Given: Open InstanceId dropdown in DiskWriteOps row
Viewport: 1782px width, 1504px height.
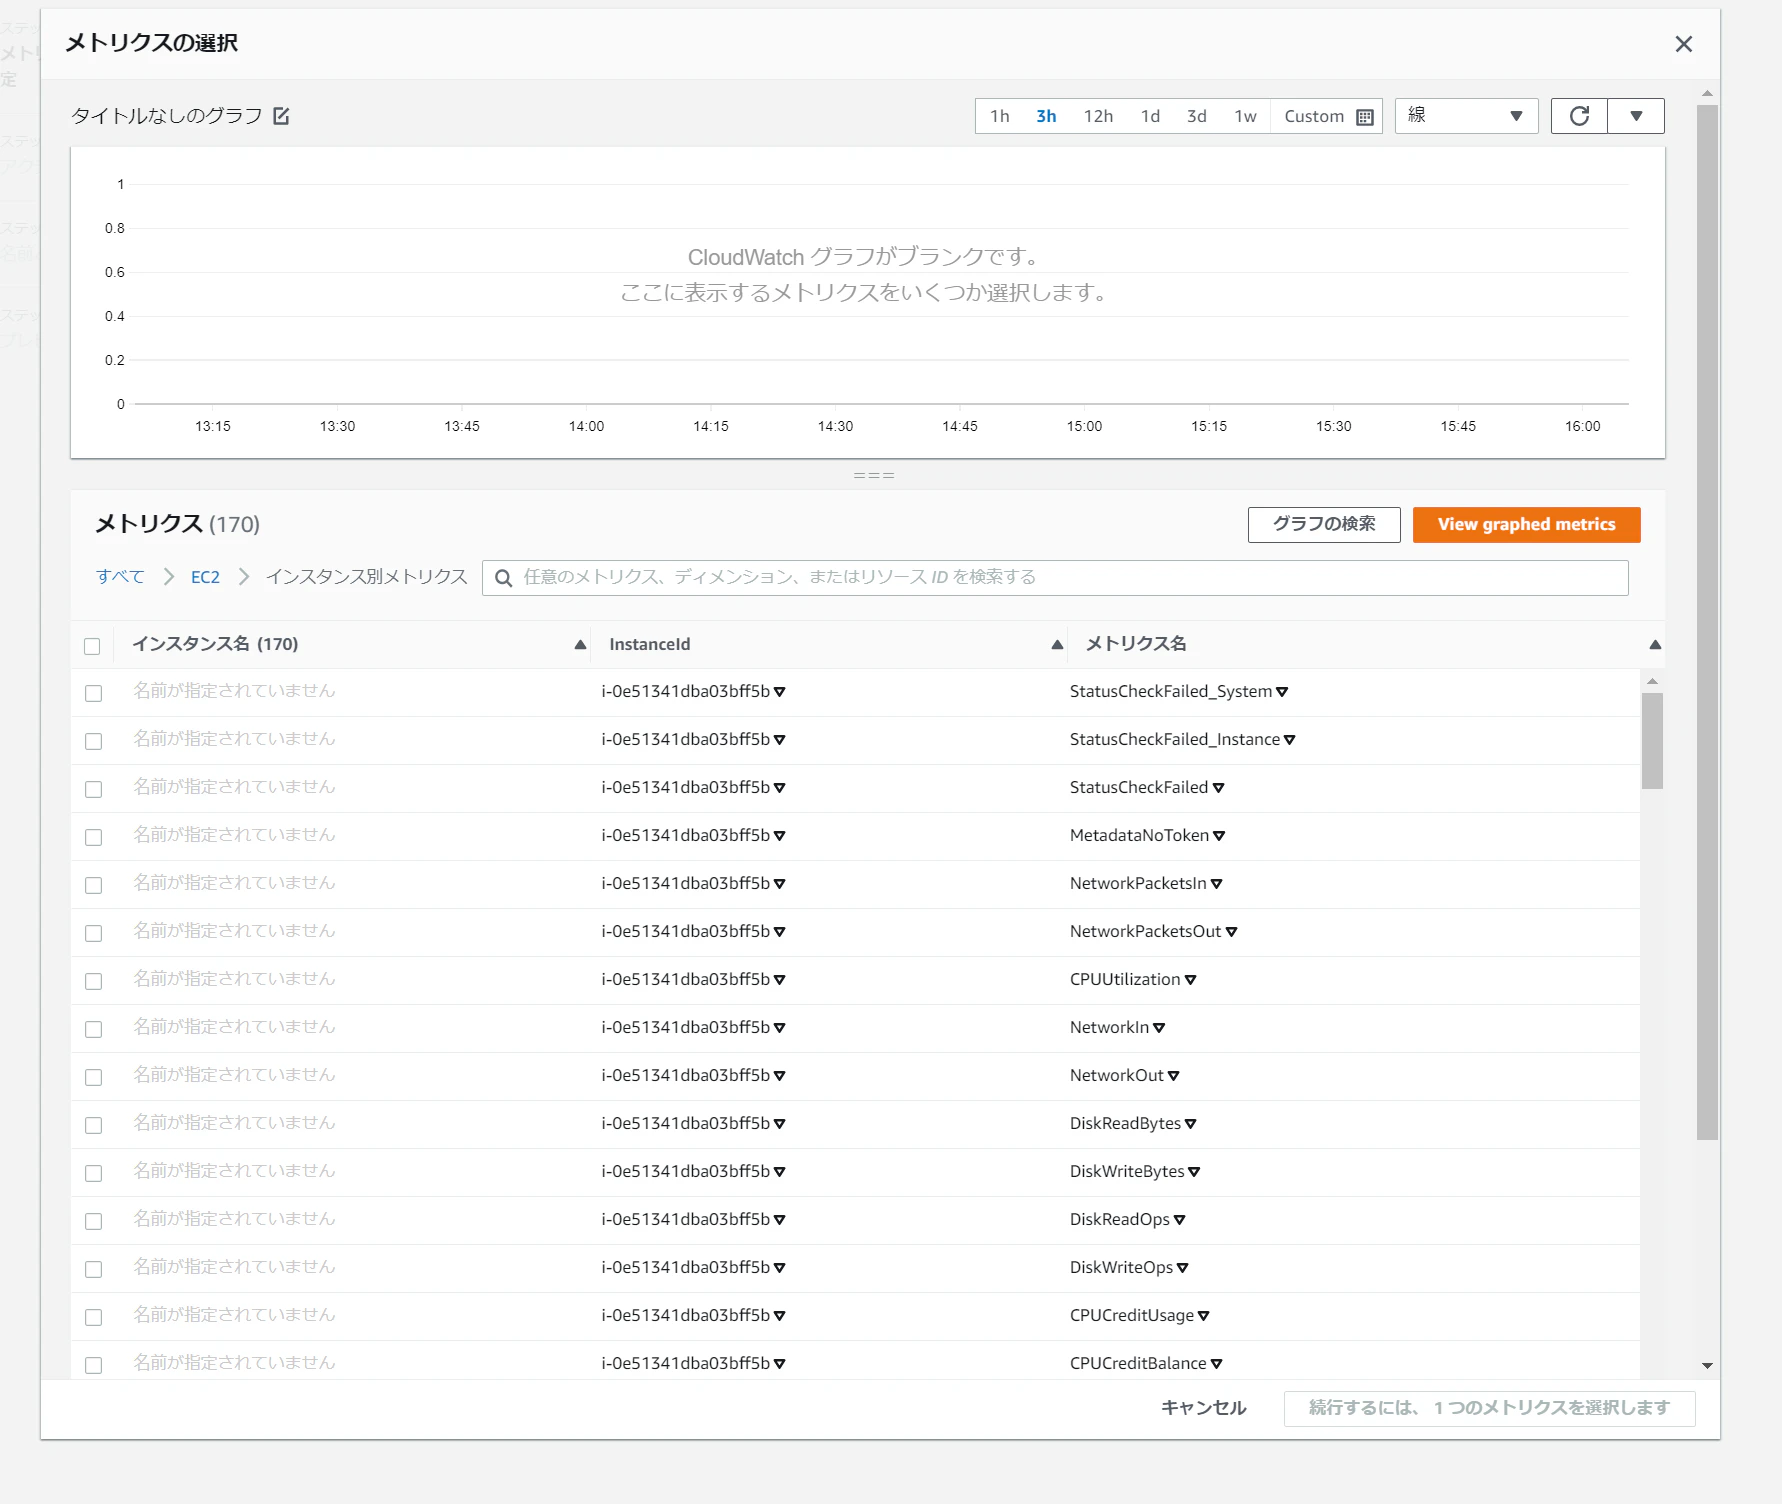Looking at the screenshot, I should tap(779, 1268).
